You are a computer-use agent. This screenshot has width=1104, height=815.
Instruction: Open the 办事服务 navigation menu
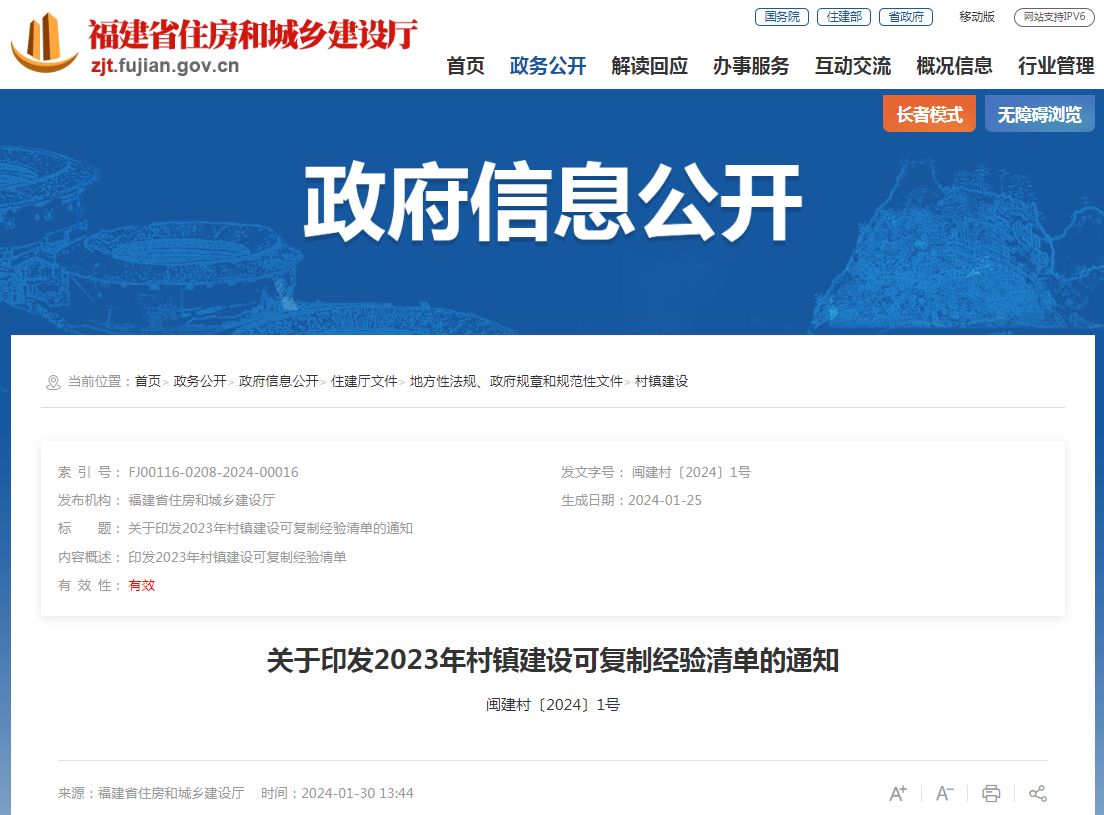[x=751, y=66]
